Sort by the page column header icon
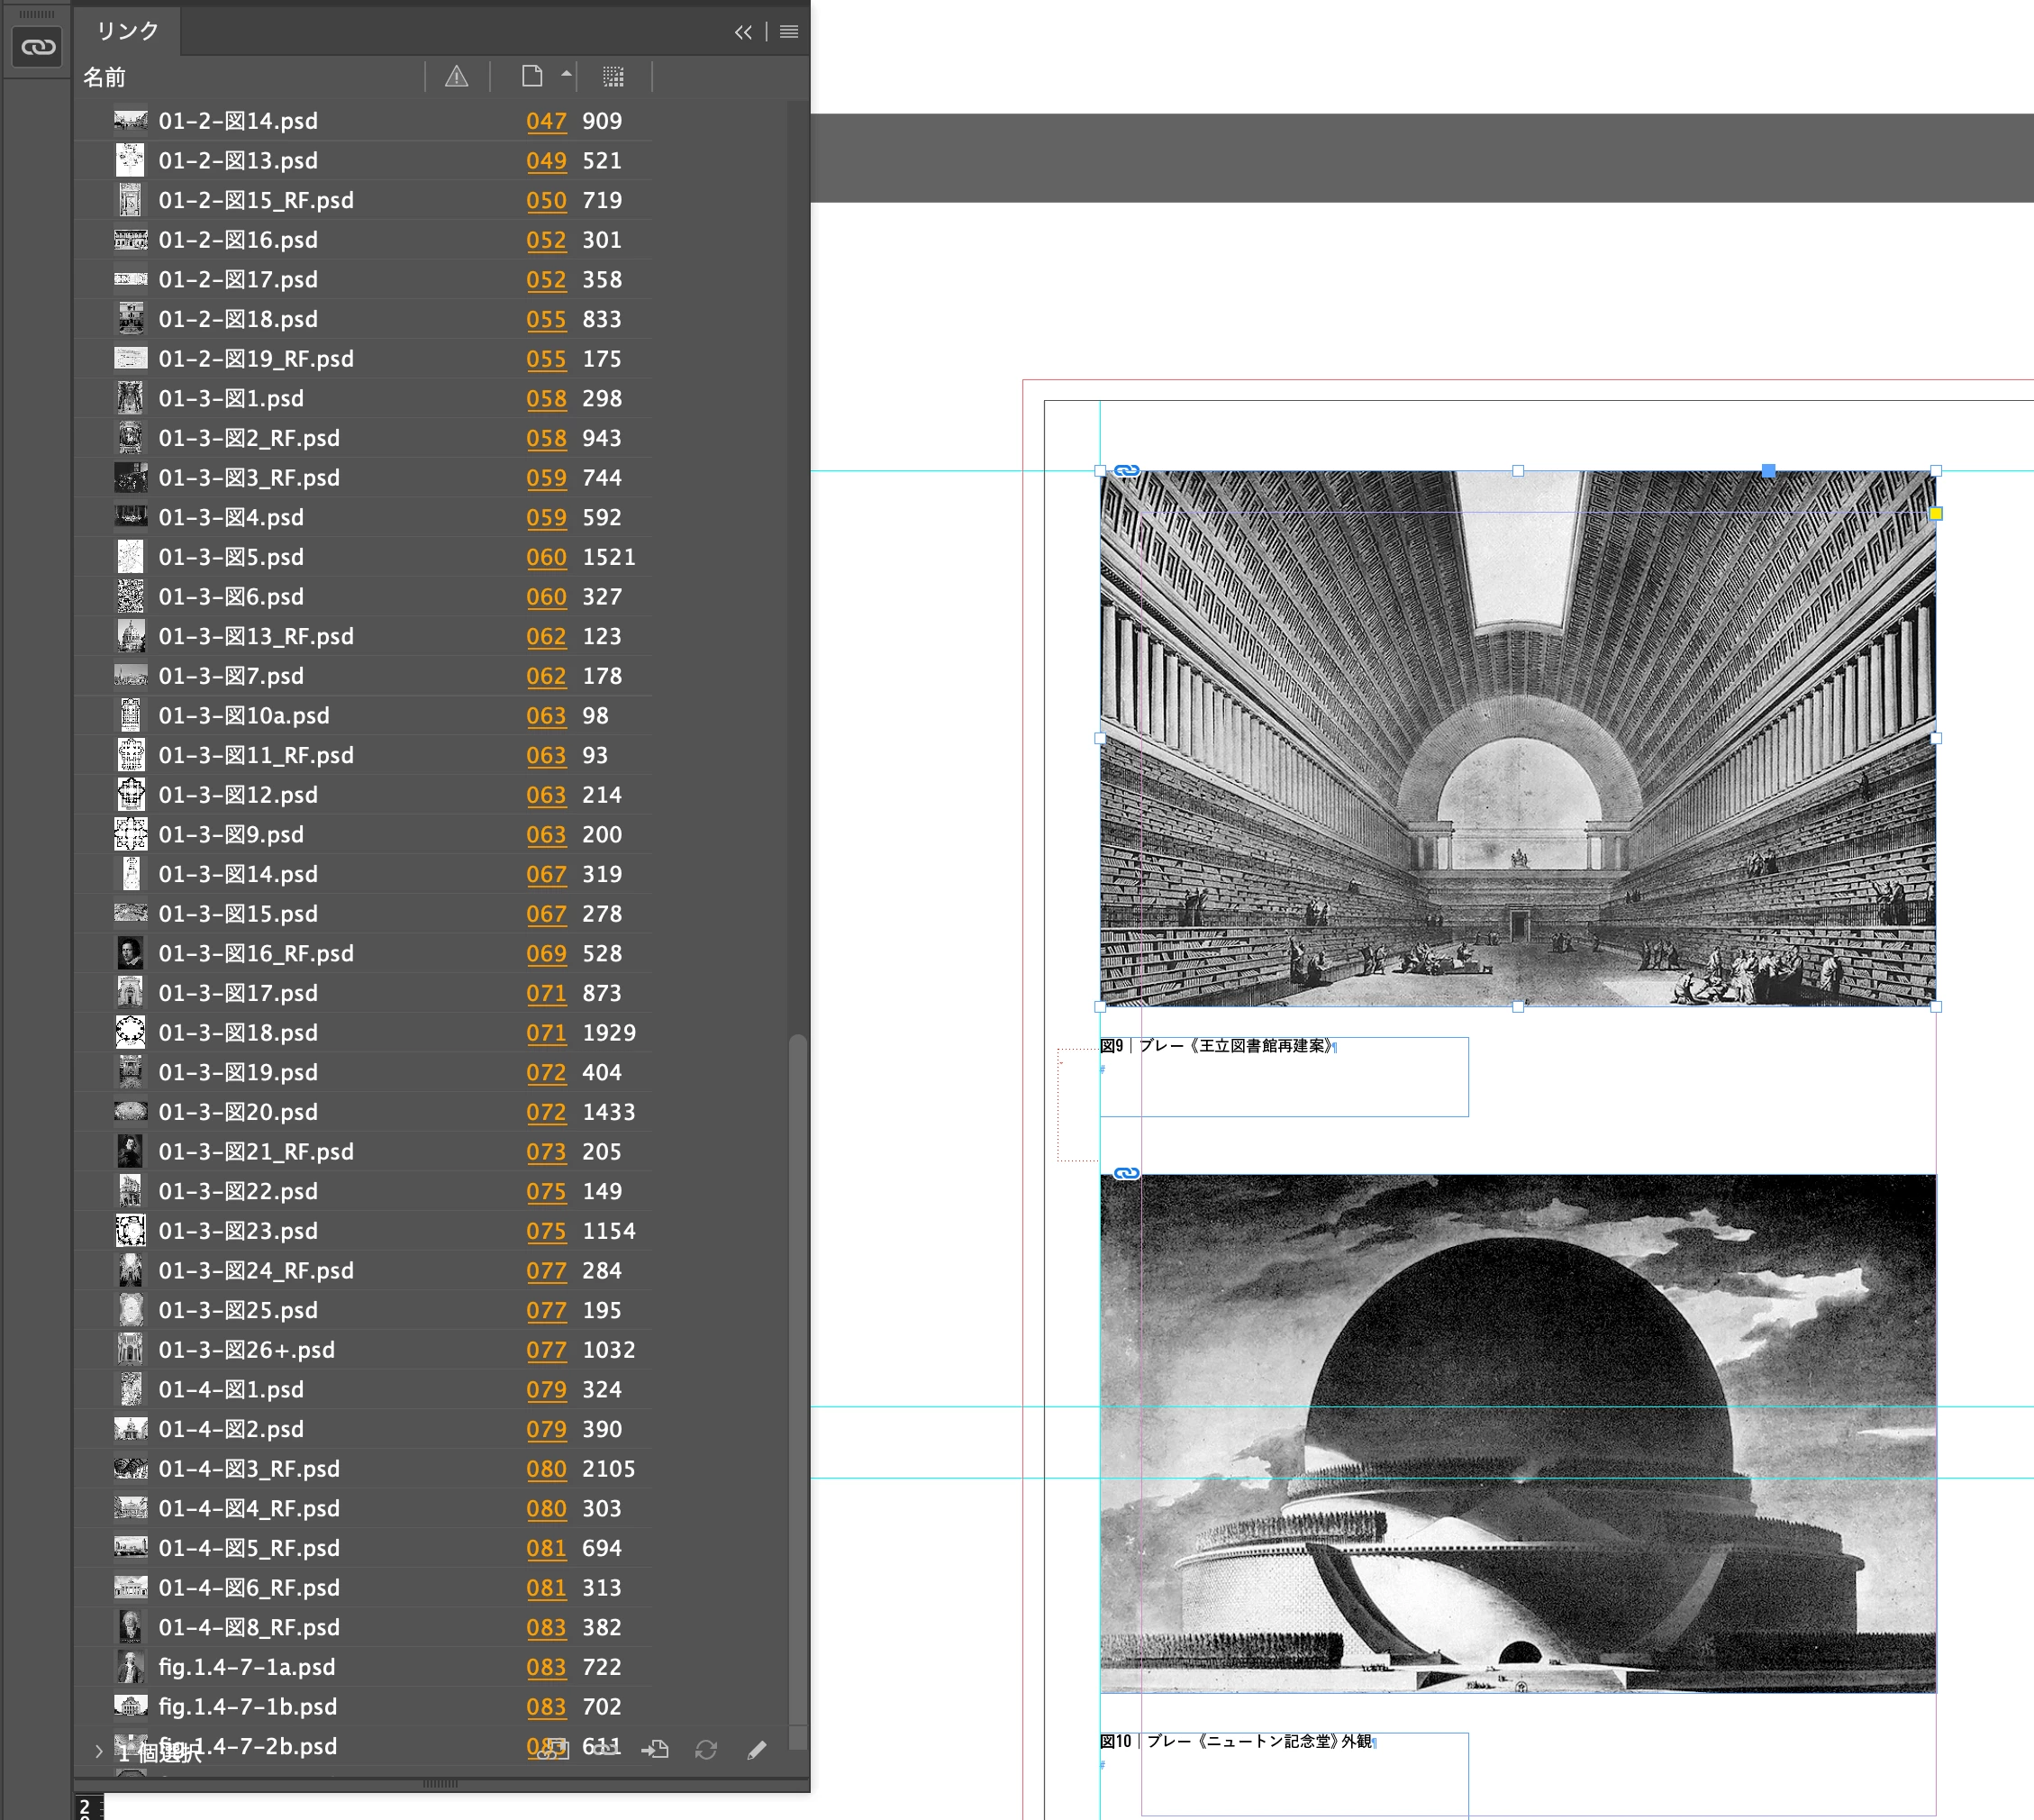 532,76
